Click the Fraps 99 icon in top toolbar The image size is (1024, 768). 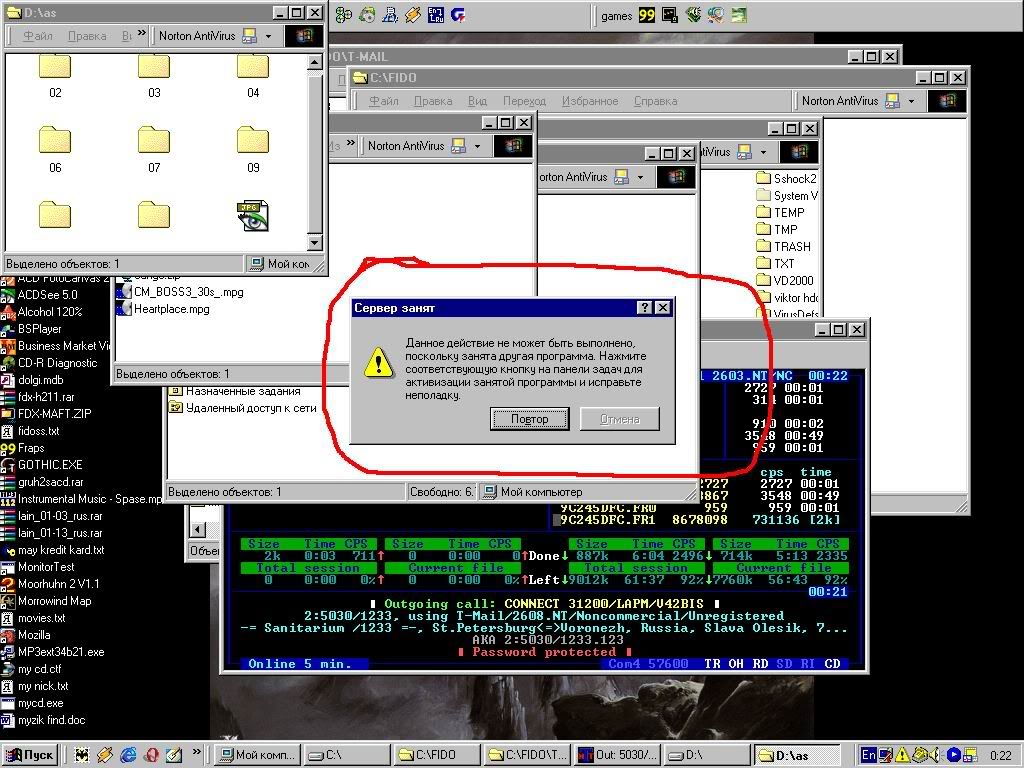pyautogui.click(x=647, y=15)
